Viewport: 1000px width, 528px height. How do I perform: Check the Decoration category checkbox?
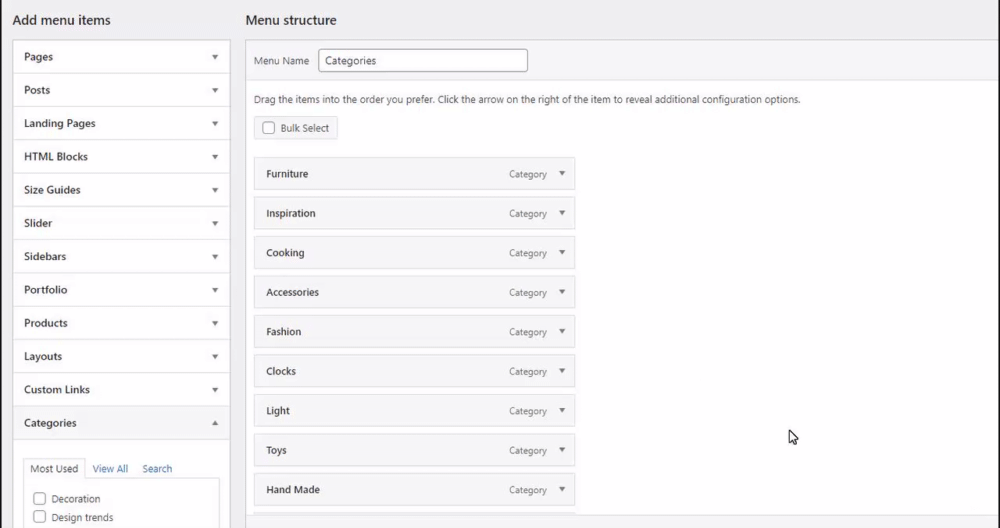40,499
